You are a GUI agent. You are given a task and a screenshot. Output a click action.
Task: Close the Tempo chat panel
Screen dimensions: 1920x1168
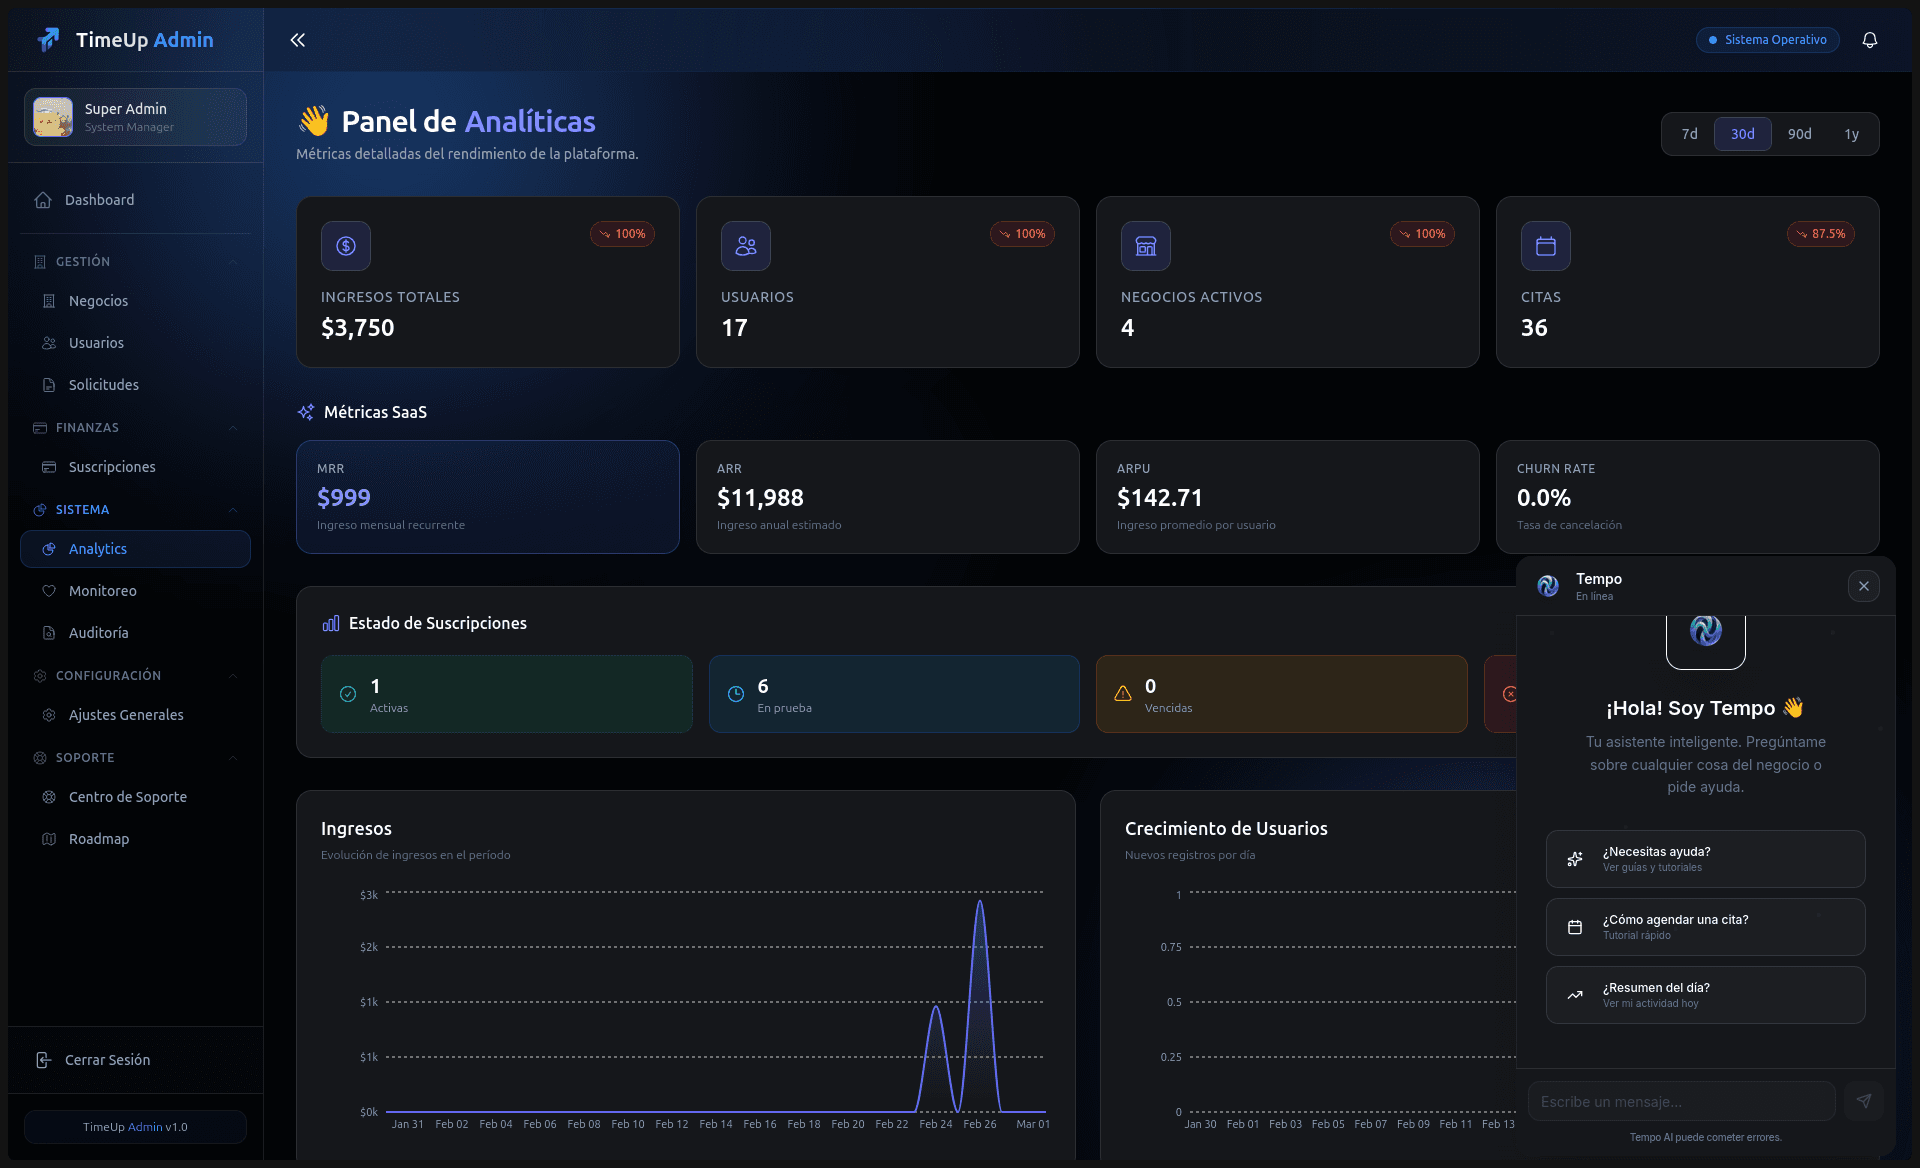pyautogui.click(x=1863, y=586)
